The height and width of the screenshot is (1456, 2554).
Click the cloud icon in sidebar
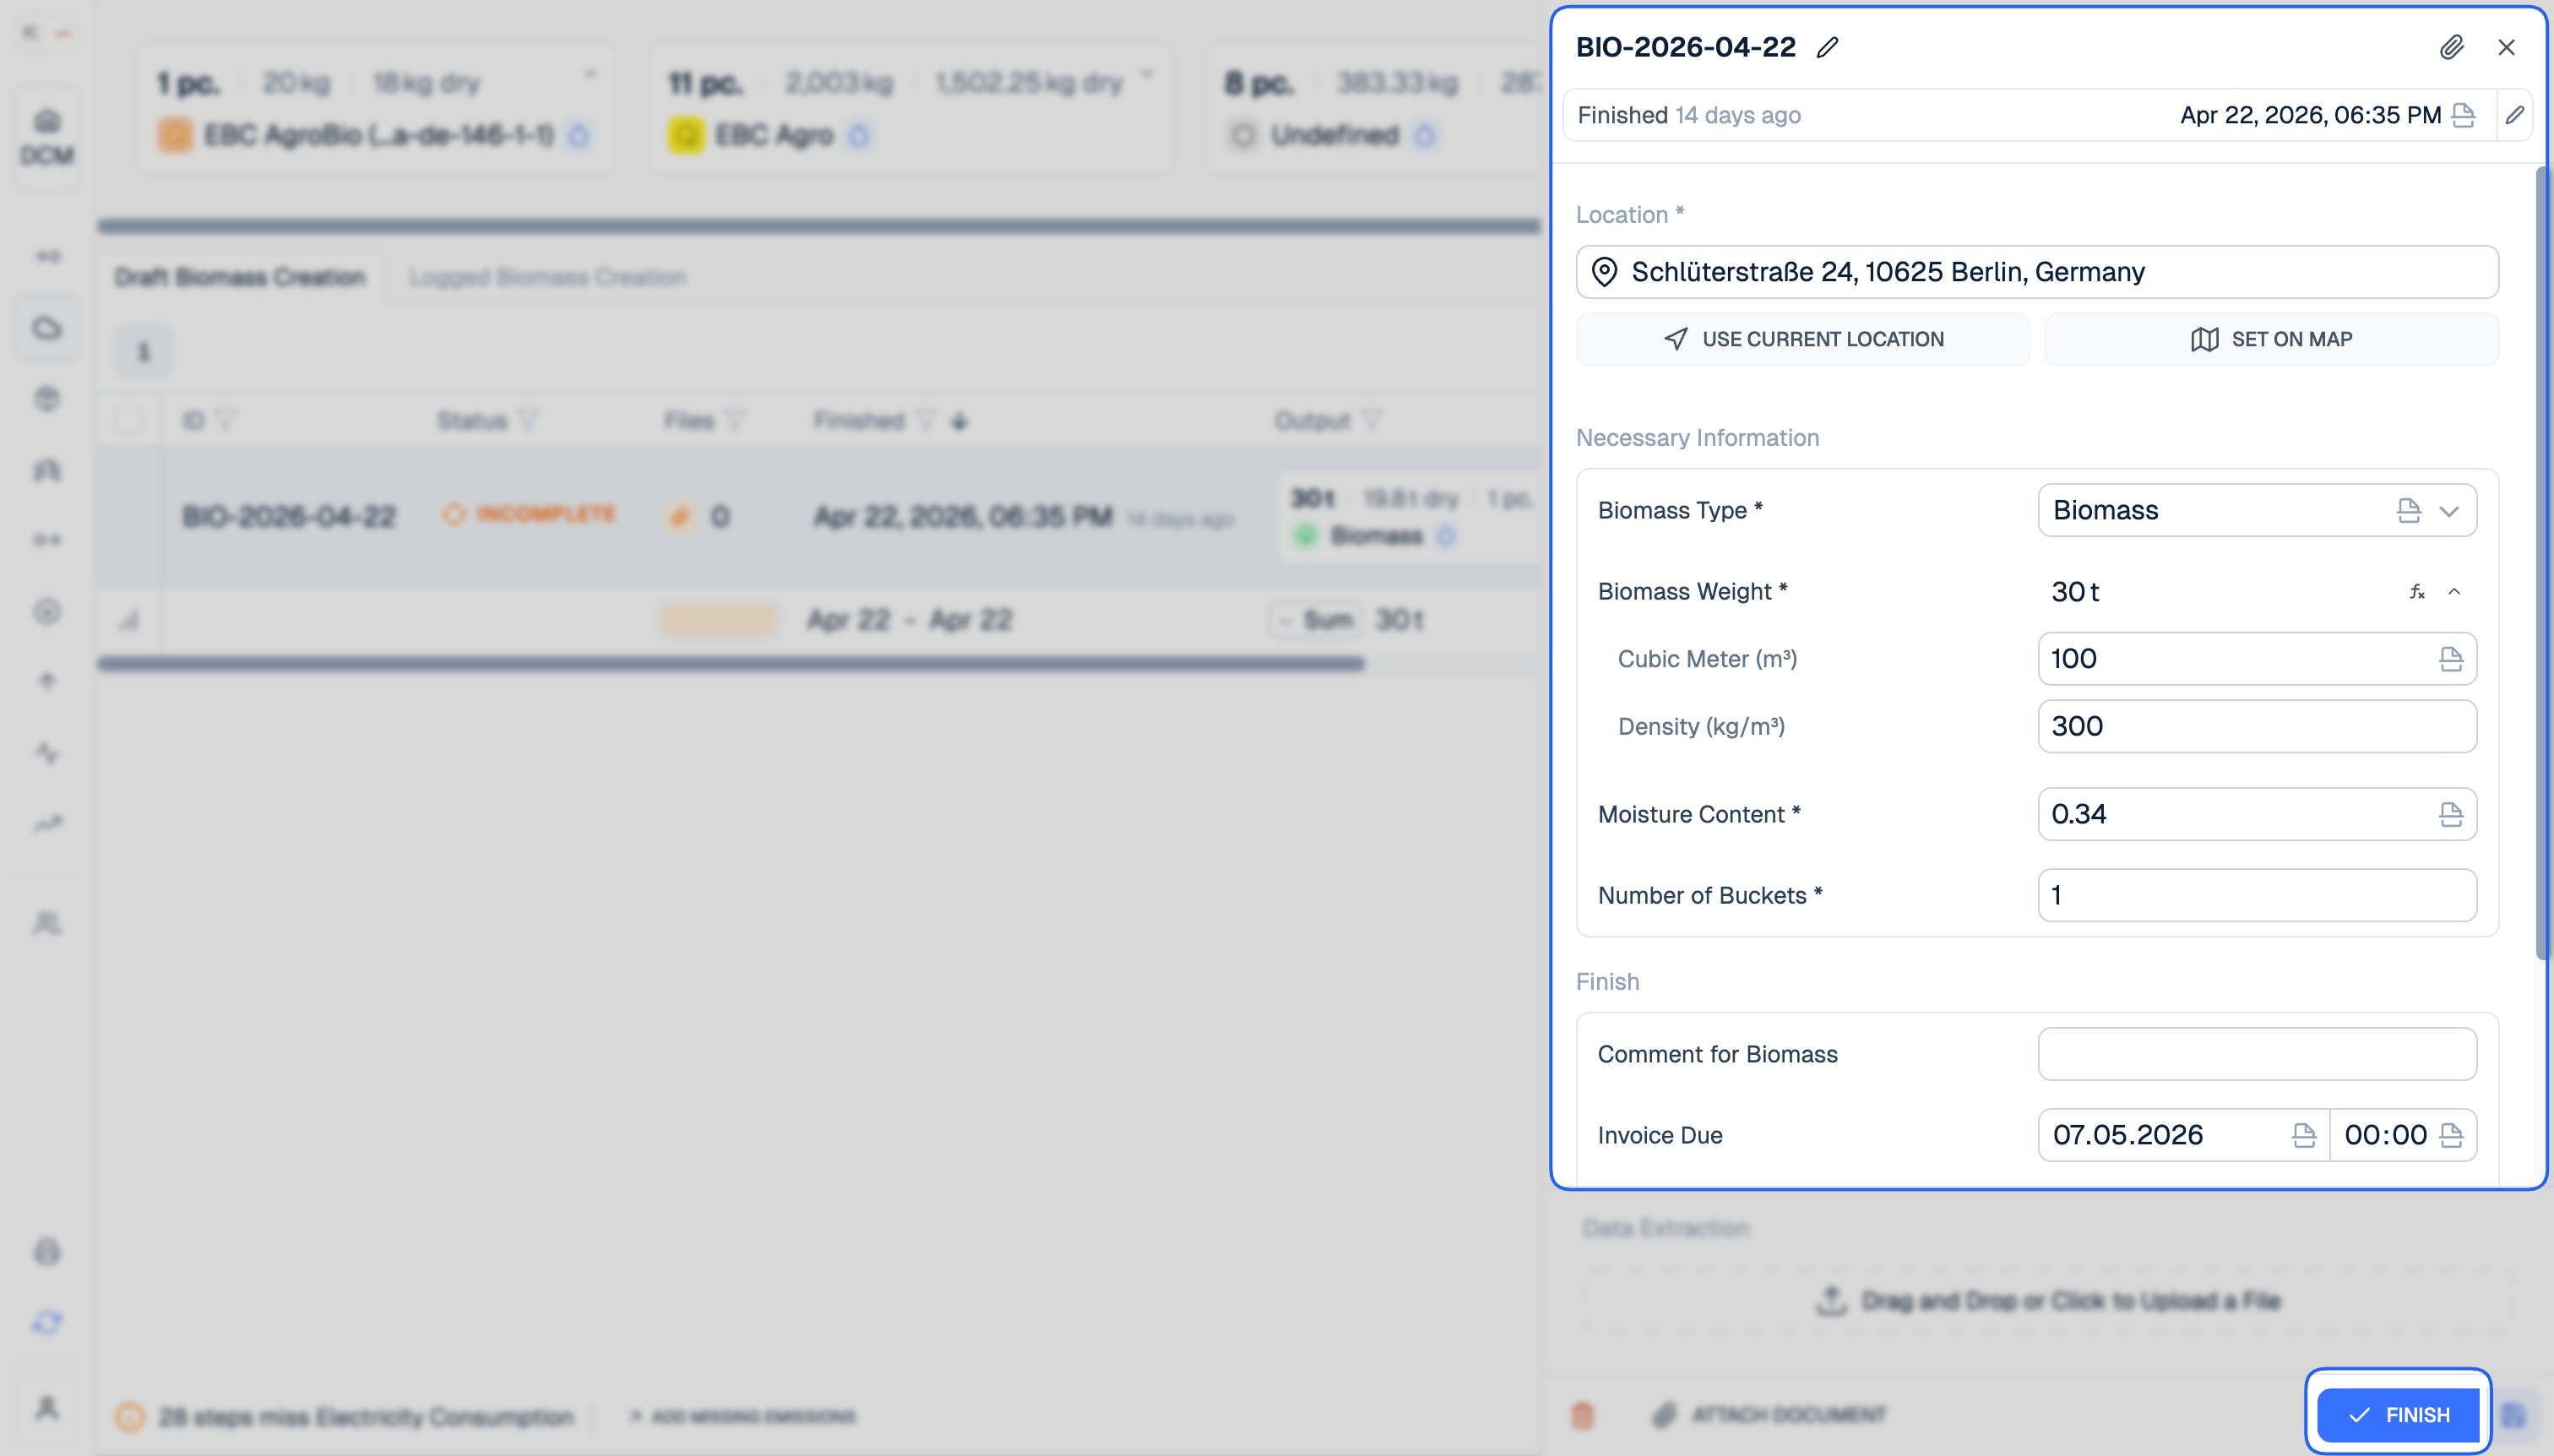pyautogui.click(x=47, y=328)
